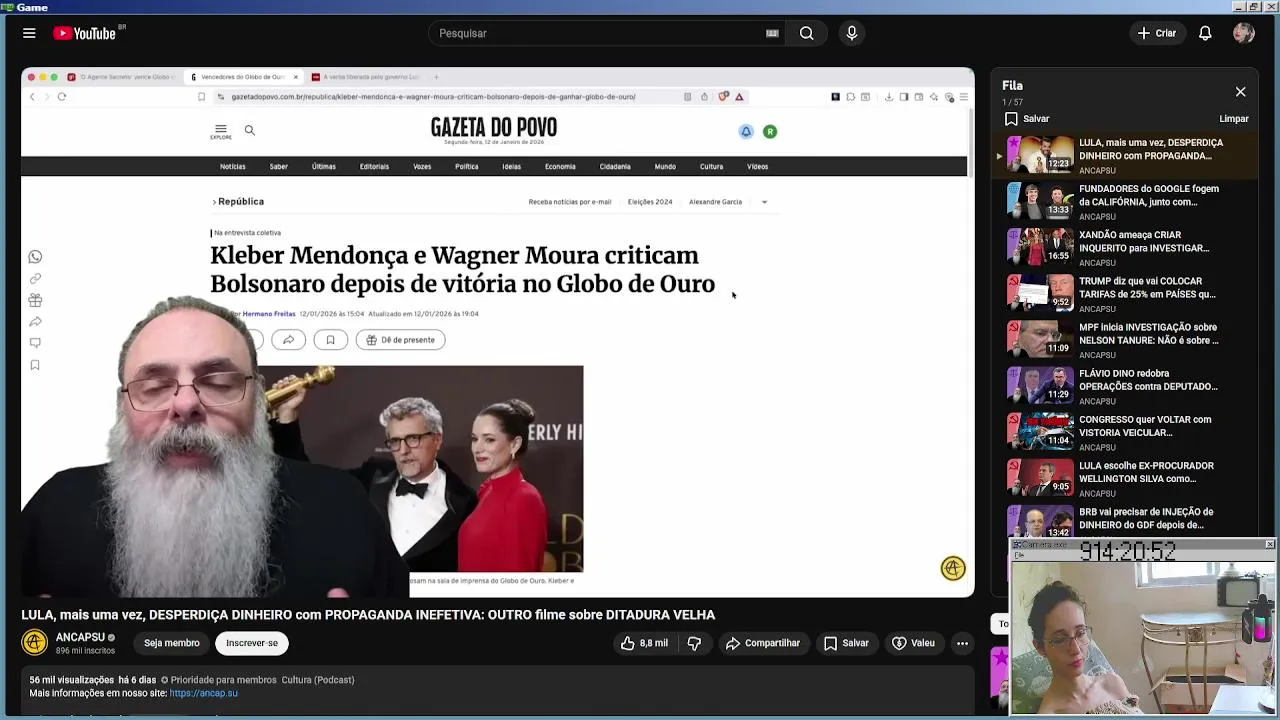The image size is (1280, 720).
Task: Click the Gazeta do Povo logo in video
Action: 494,128
